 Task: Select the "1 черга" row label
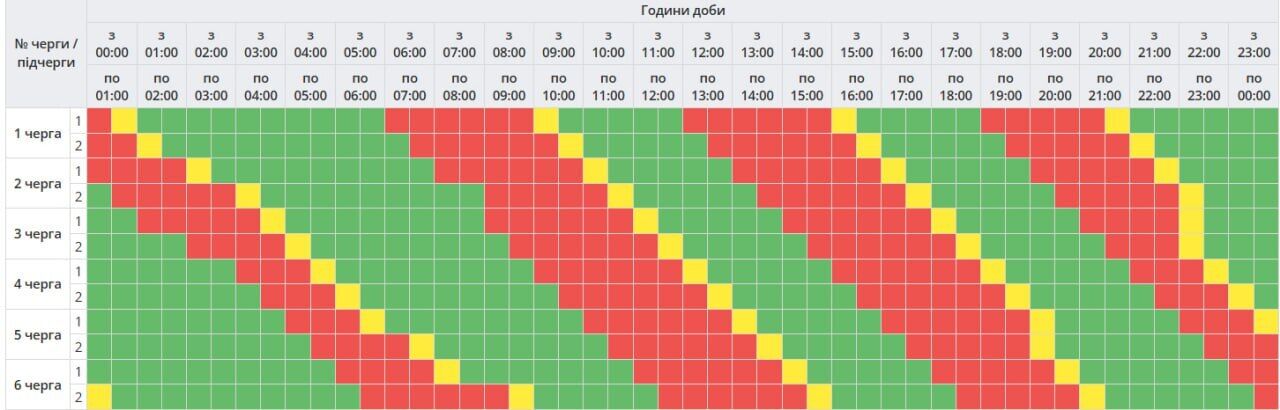click(37, 133)
